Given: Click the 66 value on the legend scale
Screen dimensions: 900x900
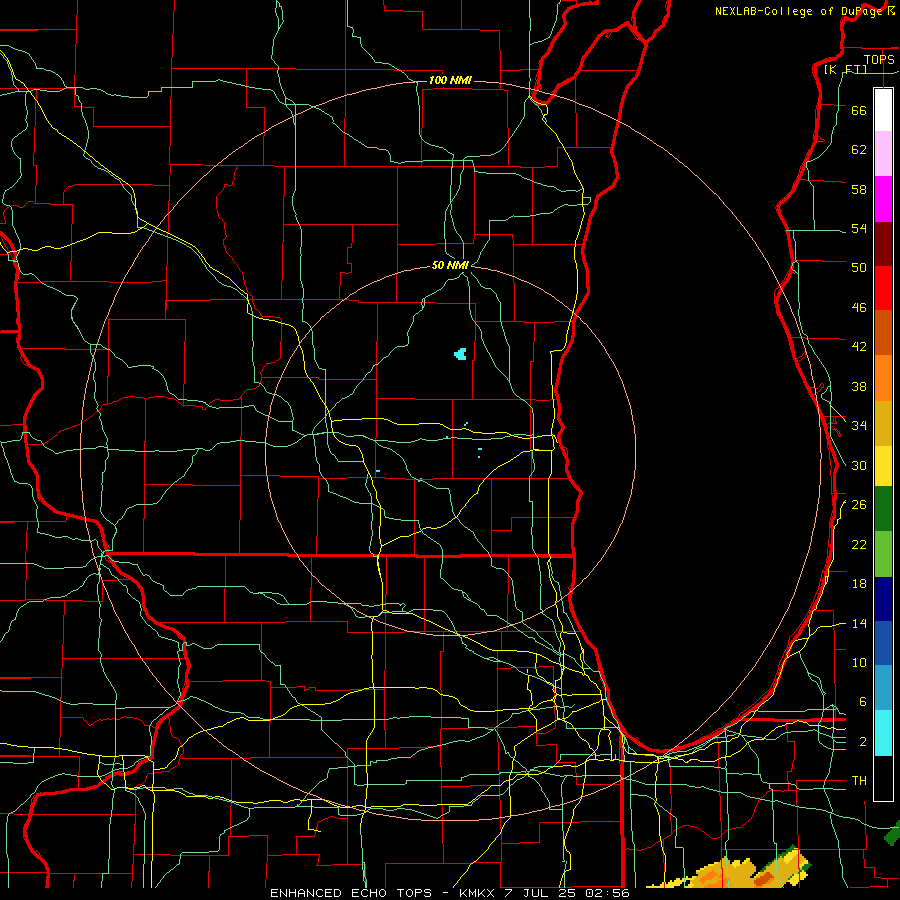Looking at the screenshot, I should tap(859, 110).
